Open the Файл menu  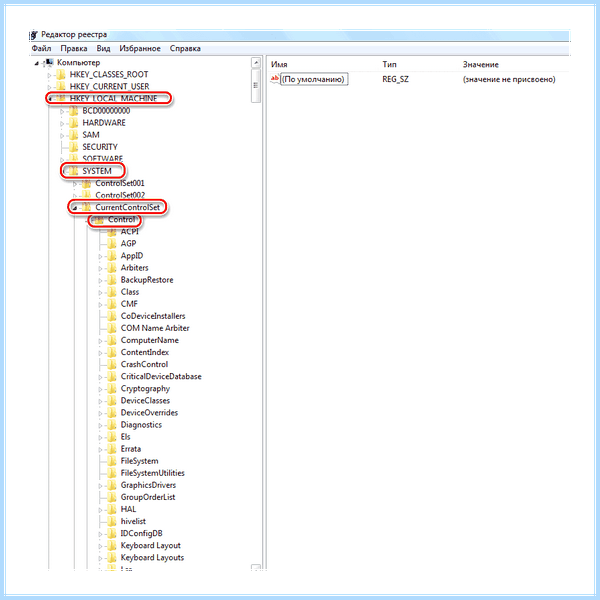point(41,49)
